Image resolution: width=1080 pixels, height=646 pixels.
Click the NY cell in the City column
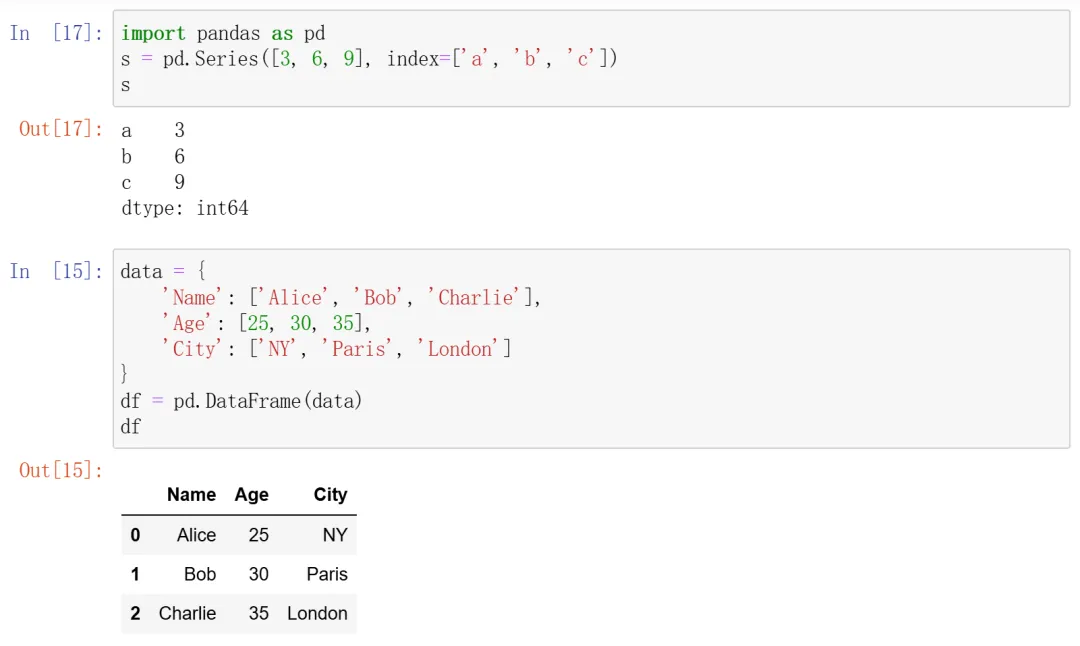[x=335, y=535]
